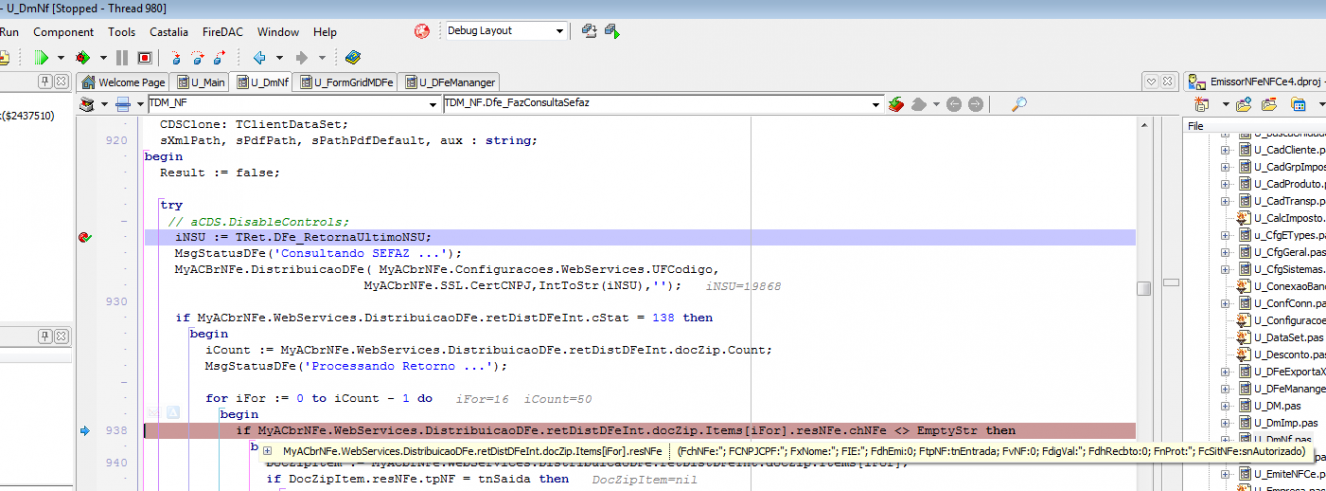Click the blue execution arrow at line 938
The width and height of the screenshot is (1326, 491).
tap(85, 431)
